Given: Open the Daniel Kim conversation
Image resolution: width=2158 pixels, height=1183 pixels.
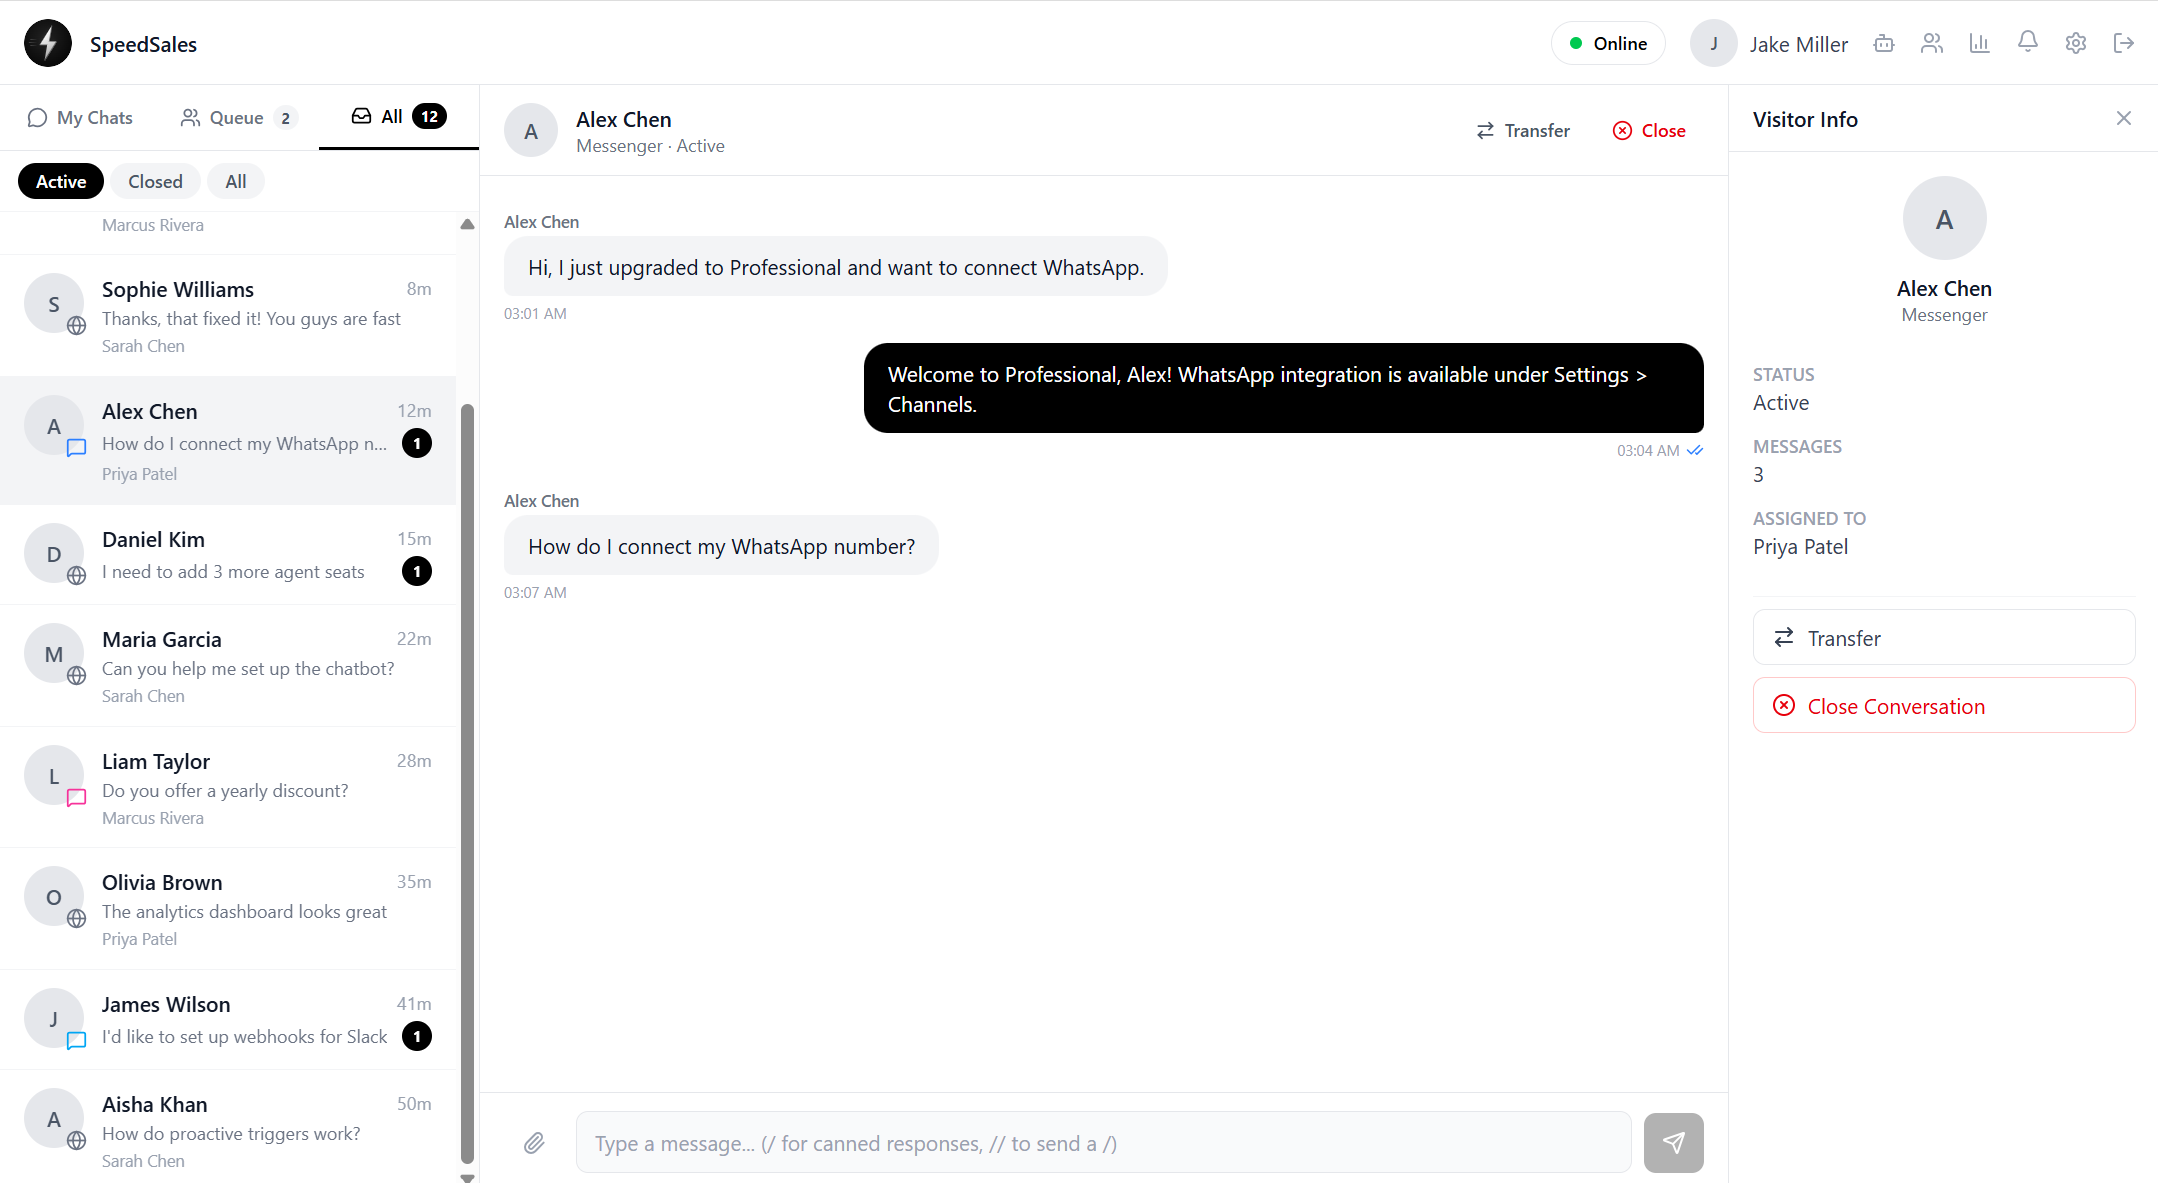Looking at the screenshot, I should pos(228,555).
